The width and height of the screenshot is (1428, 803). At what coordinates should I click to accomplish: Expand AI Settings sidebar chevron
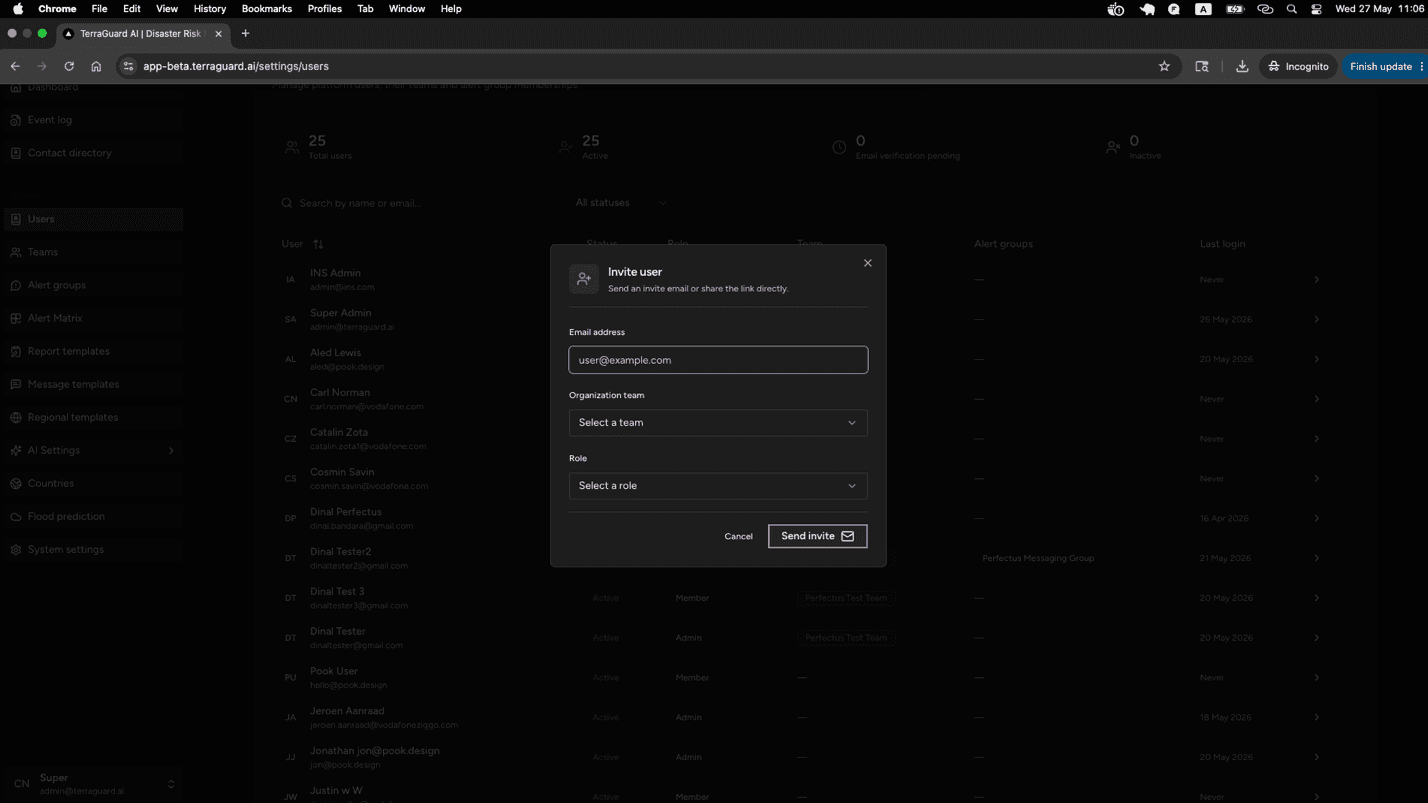171,451
